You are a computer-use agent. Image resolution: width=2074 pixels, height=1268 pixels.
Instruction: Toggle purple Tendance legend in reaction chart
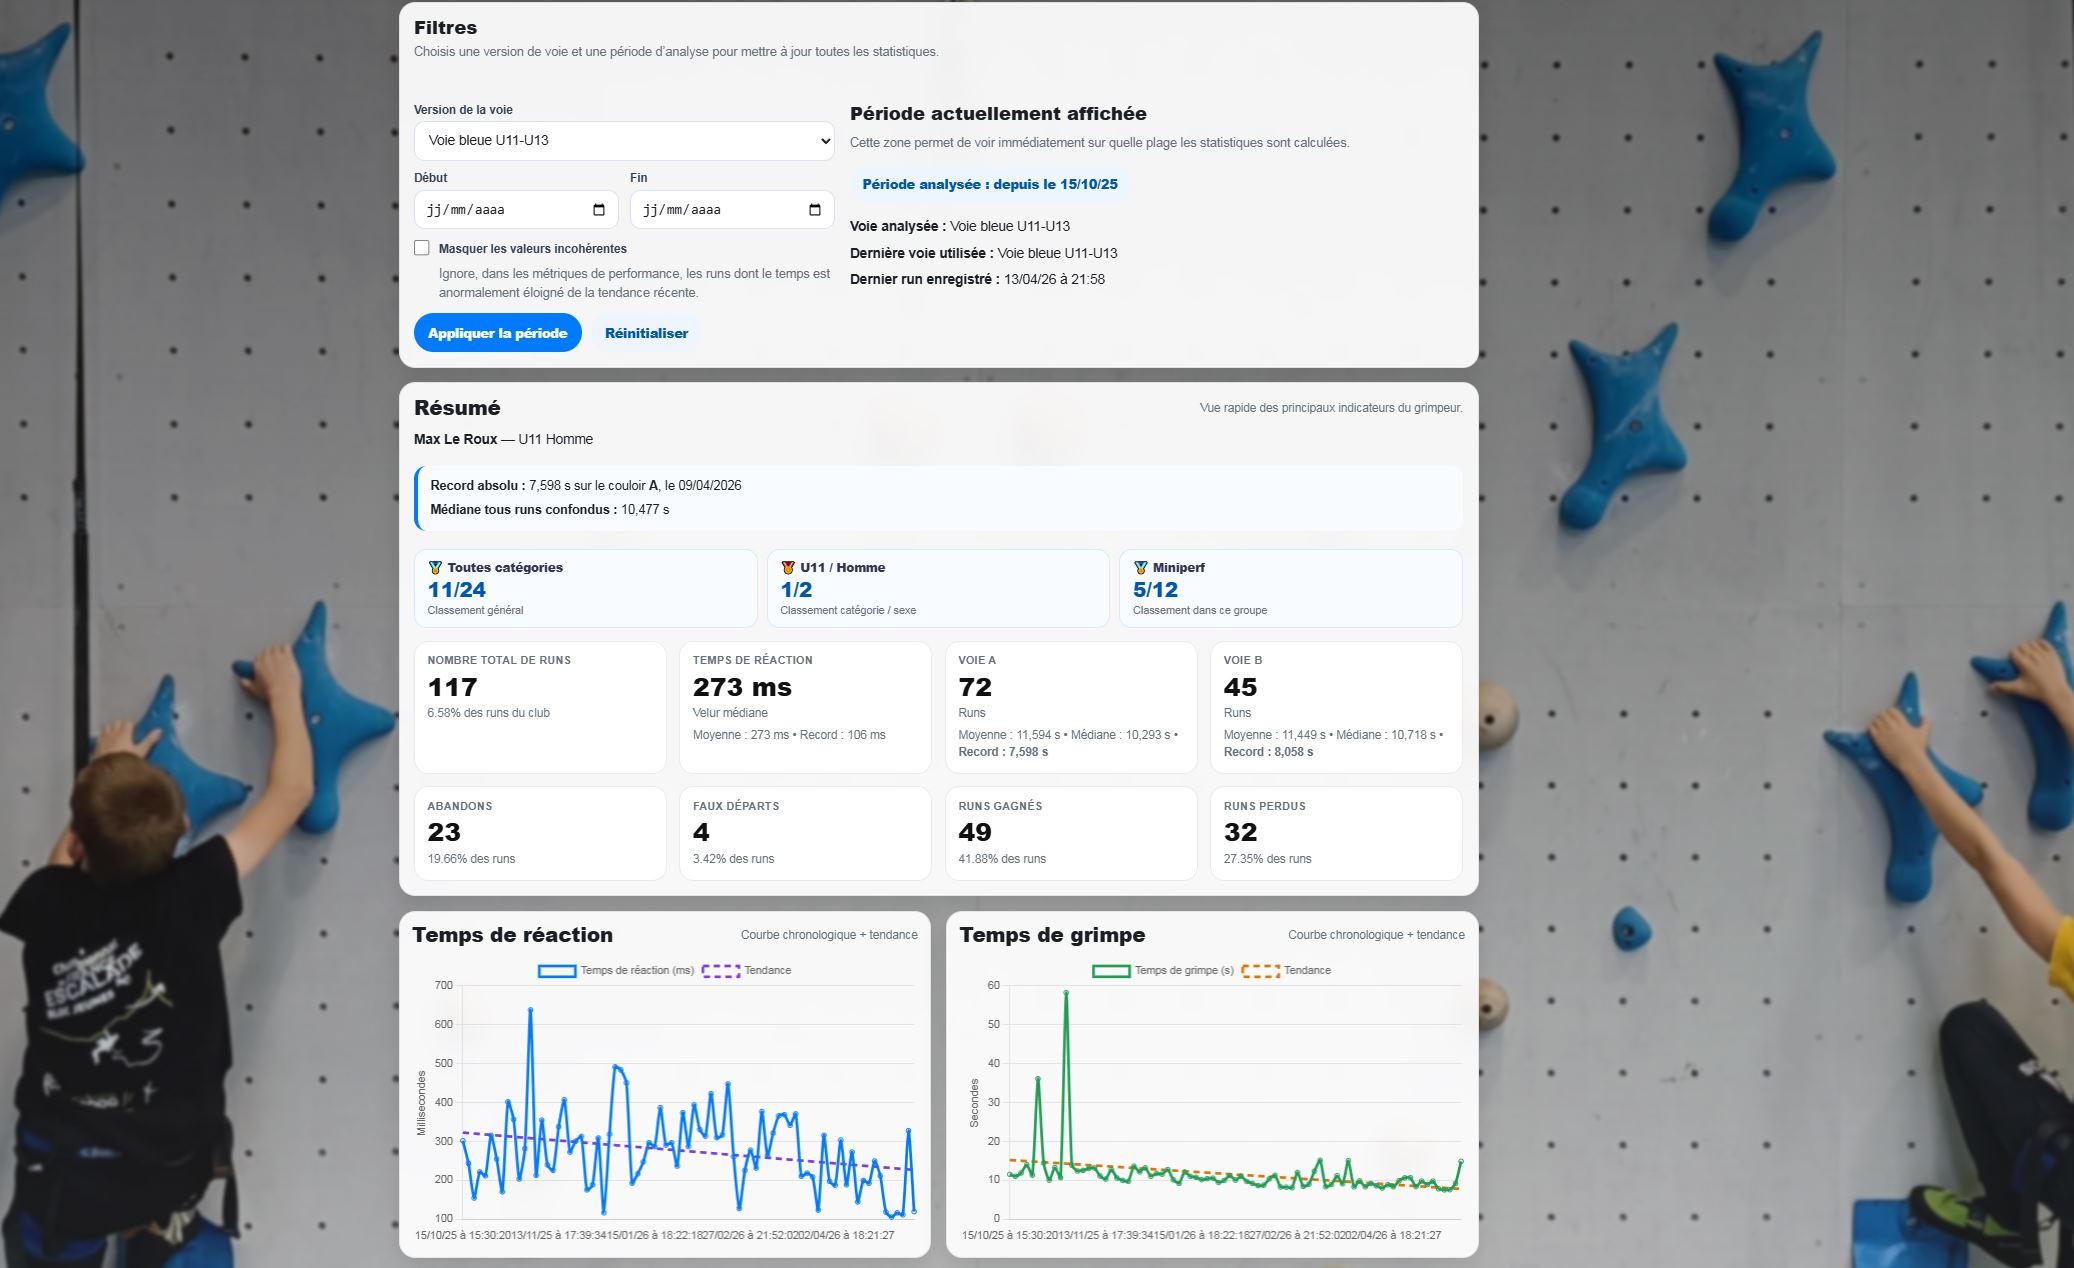pyautogui.click(x=721, y=971)
